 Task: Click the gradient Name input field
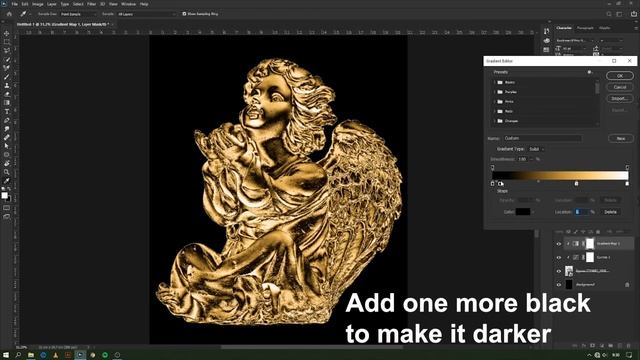click(542, 138)
